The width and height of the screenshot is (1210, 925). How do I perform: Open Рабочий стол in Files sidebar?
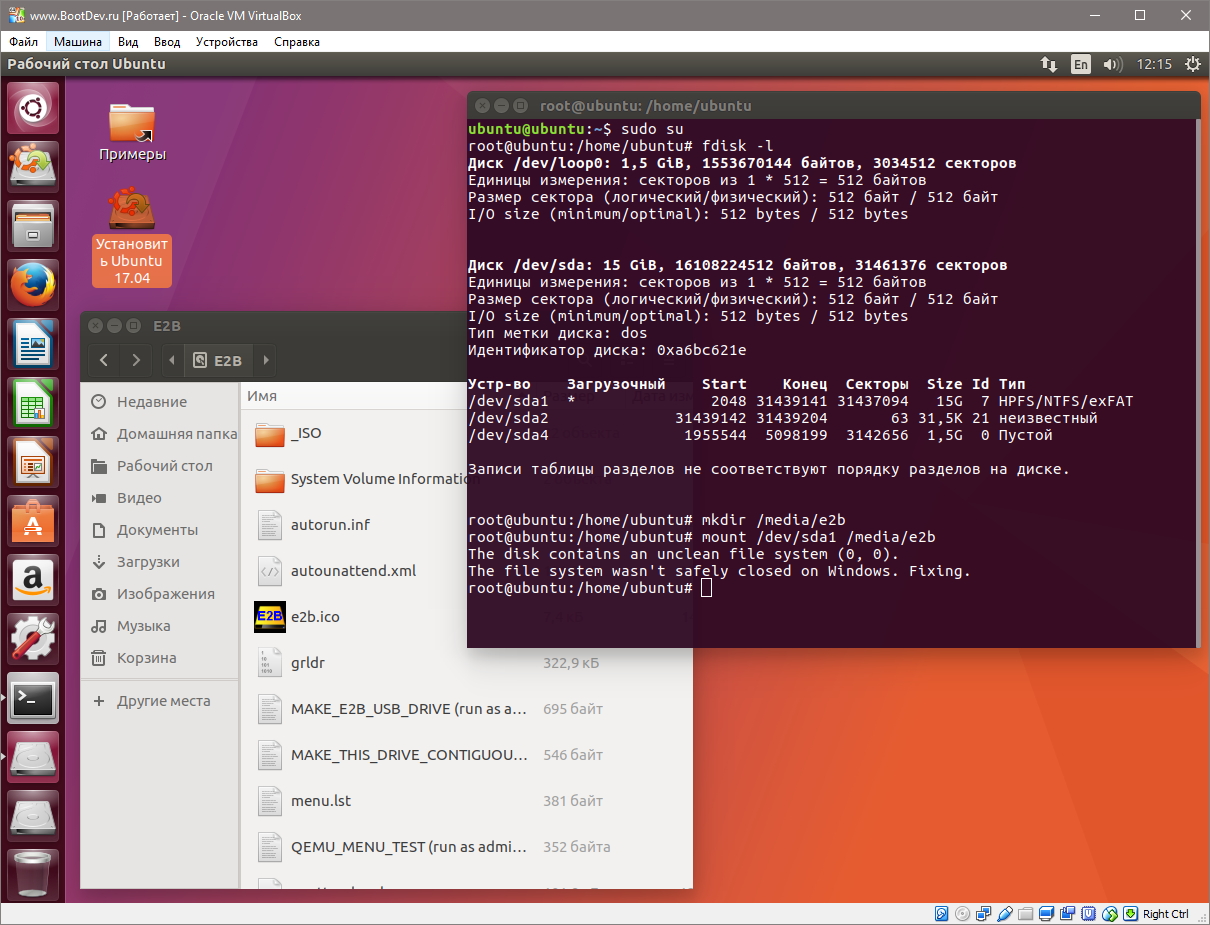pyautogui.click(x=160, y=466)
